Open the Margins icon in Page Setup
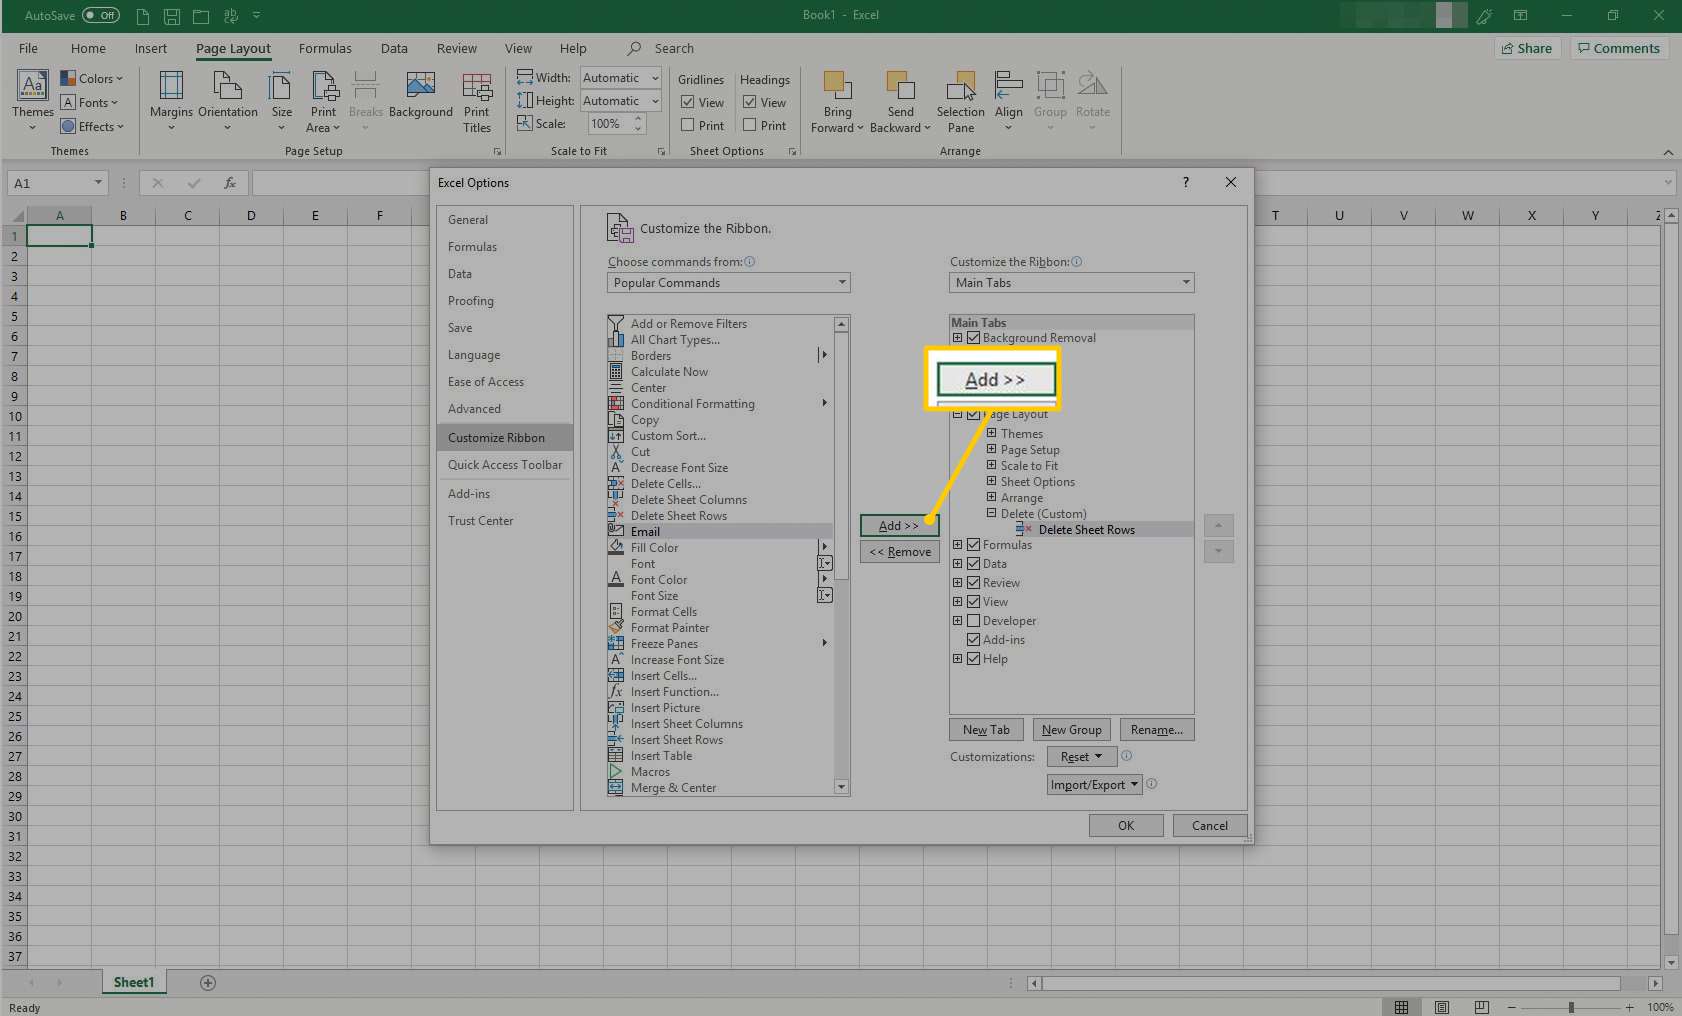1682x1016 pixels. point(171,87)
